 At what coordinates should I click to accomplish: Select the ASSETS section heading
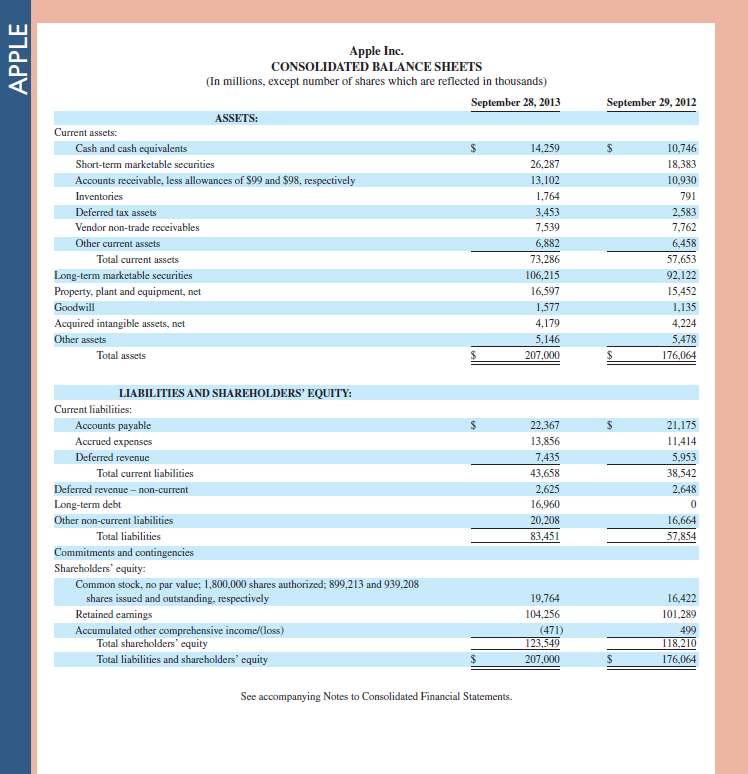236,118
